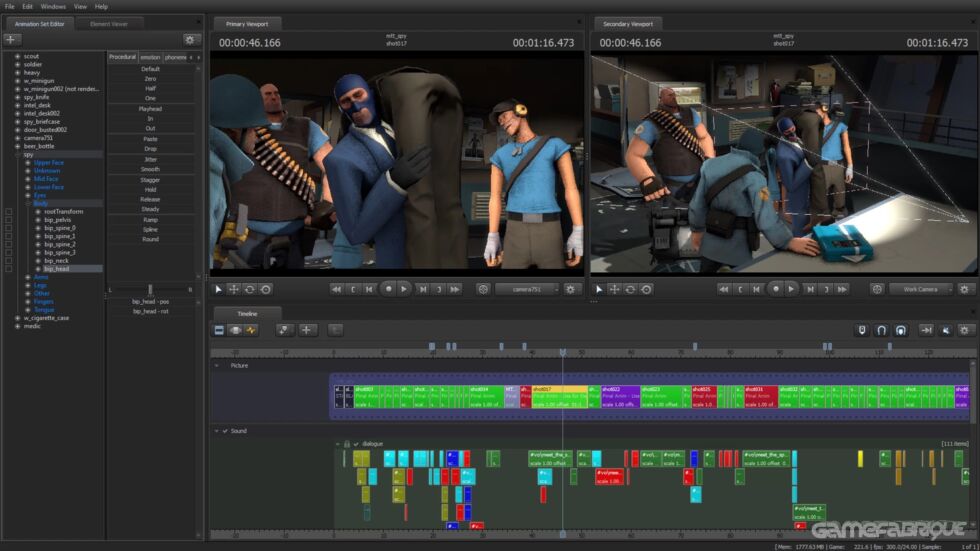This screenshot has height=551, width=980.
Task: Activate primary viewport move manipulator
Action: tap(234, 289)
